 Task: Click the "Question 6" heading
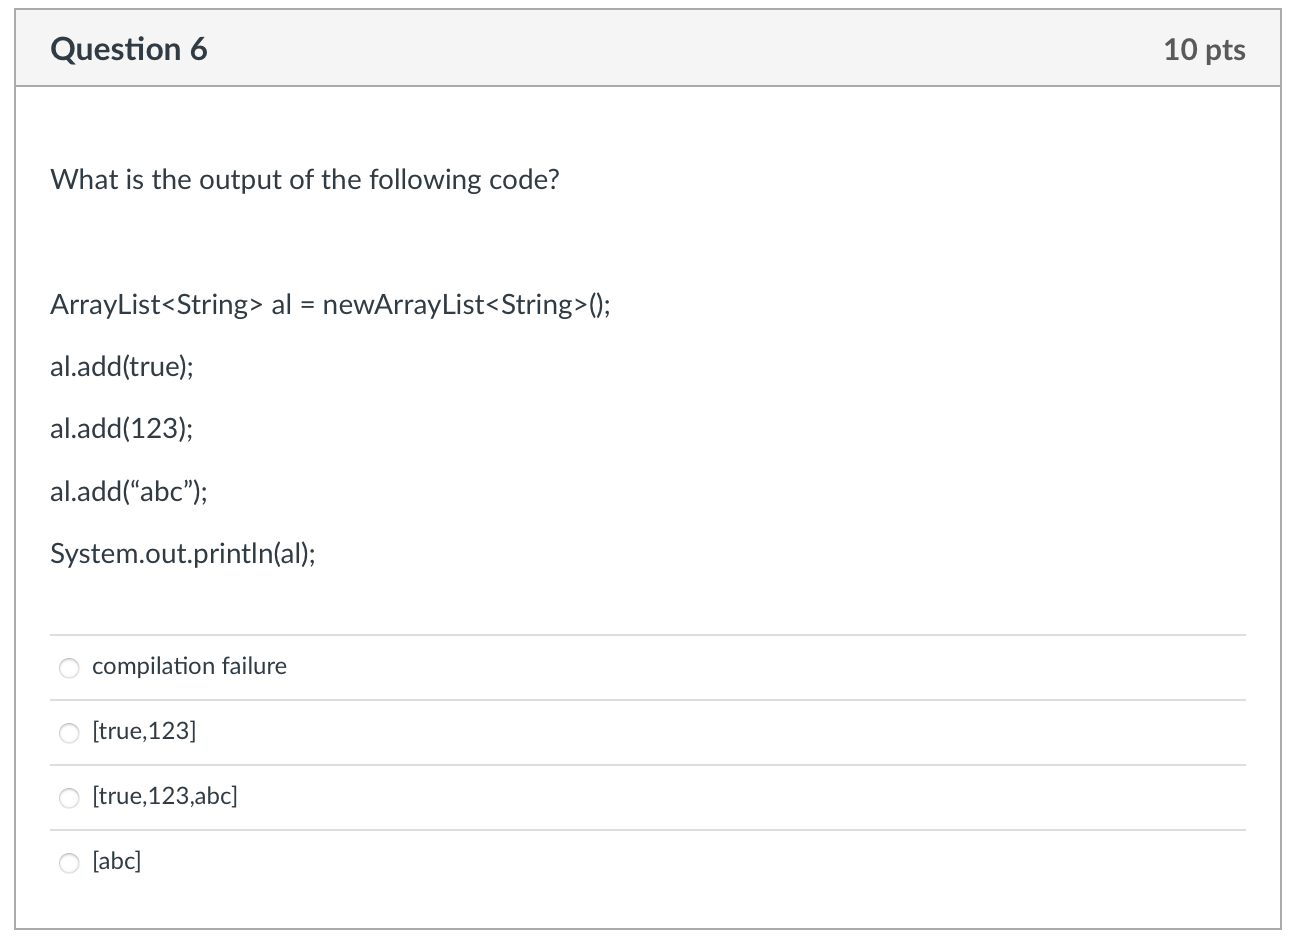129,49
